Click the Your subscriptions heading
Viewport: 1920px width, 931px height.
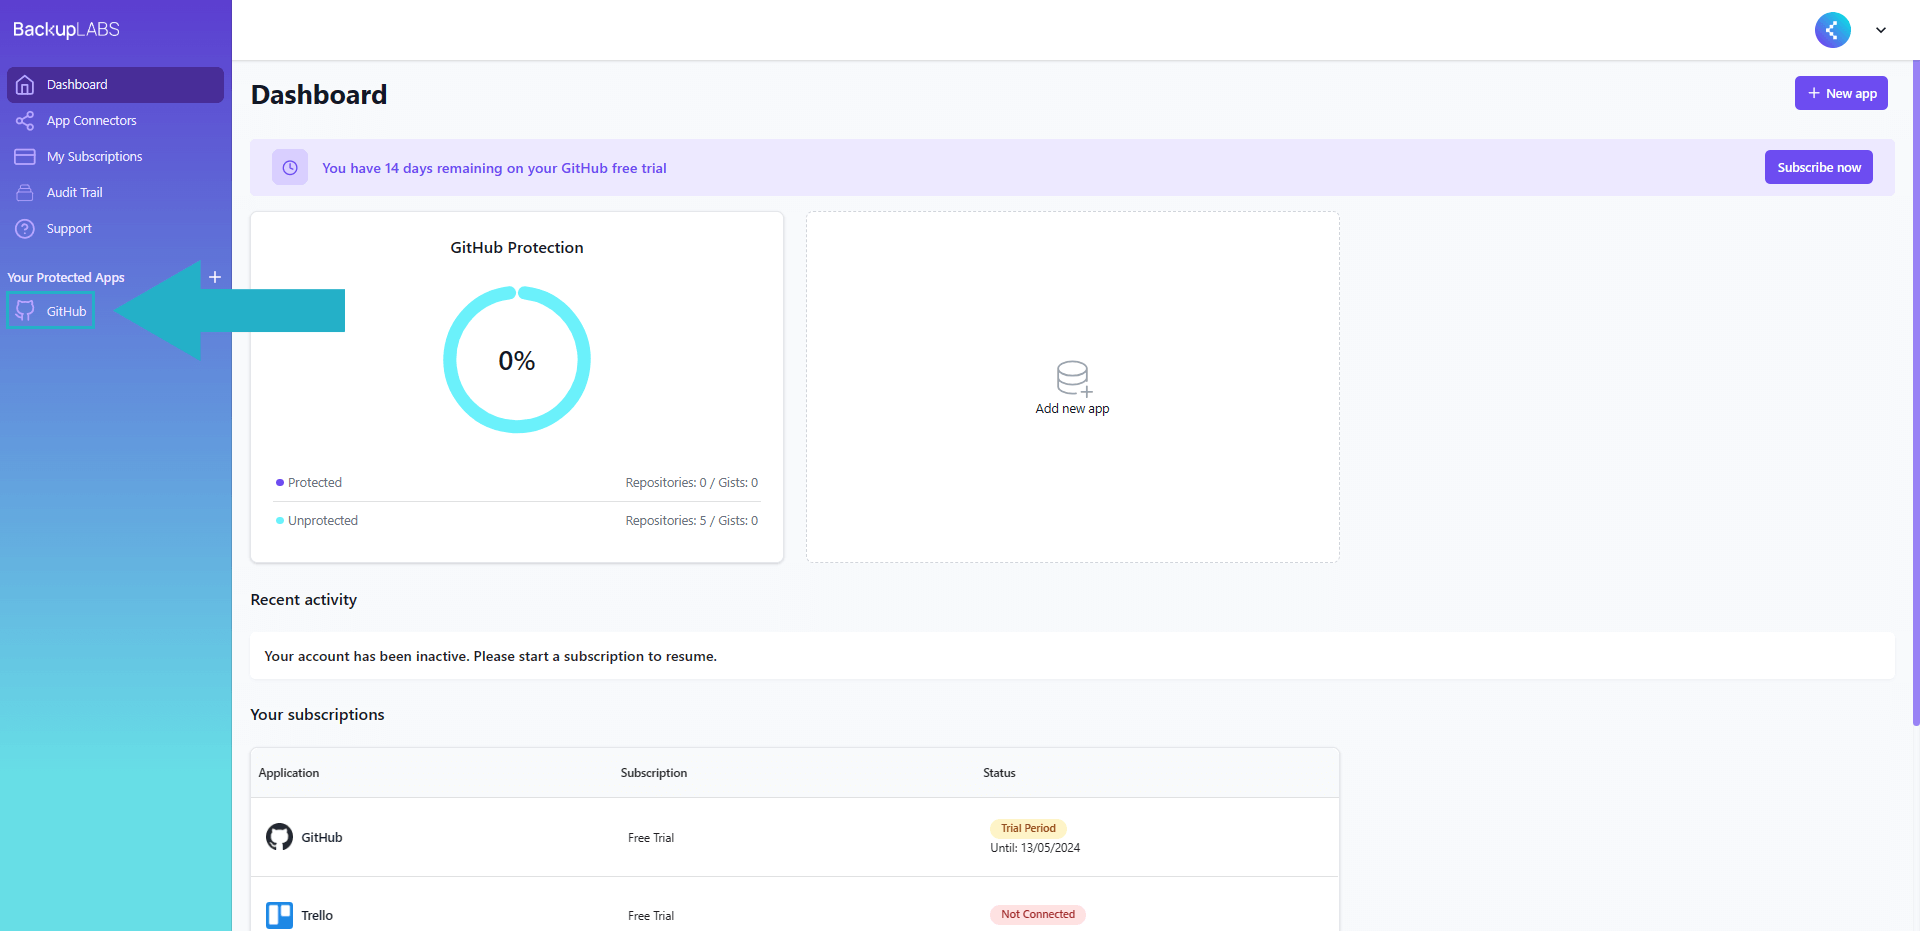coord(317,715)
